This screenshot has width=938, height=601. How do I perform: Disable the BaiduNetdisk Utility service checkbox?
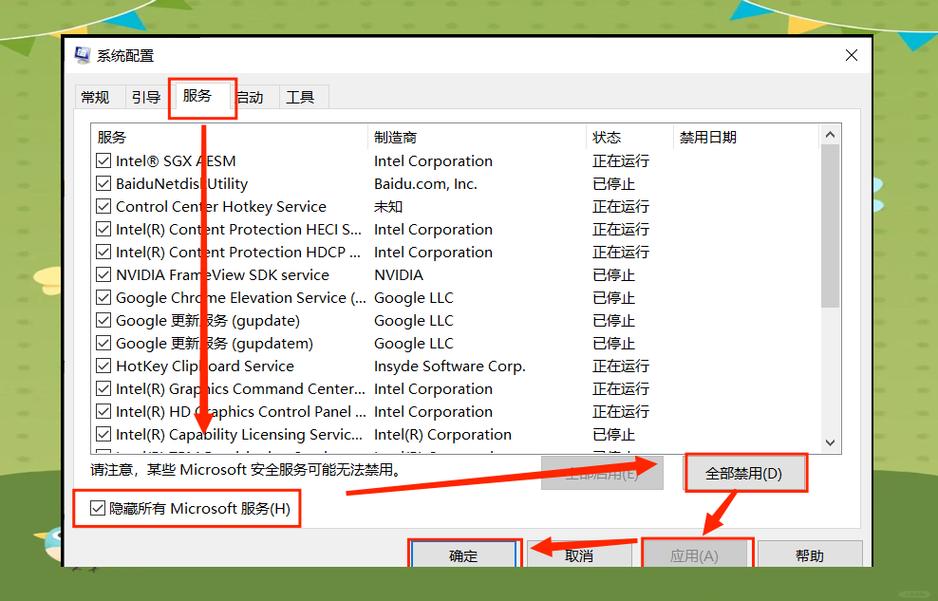[x=103, y=183]
